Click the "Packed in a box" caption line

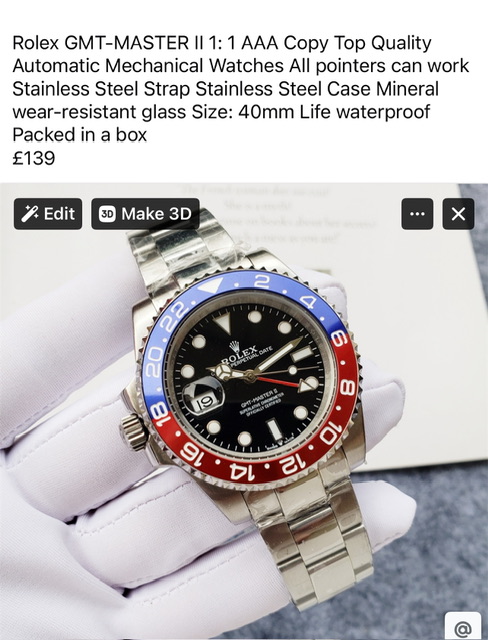(x=80, y=135)
